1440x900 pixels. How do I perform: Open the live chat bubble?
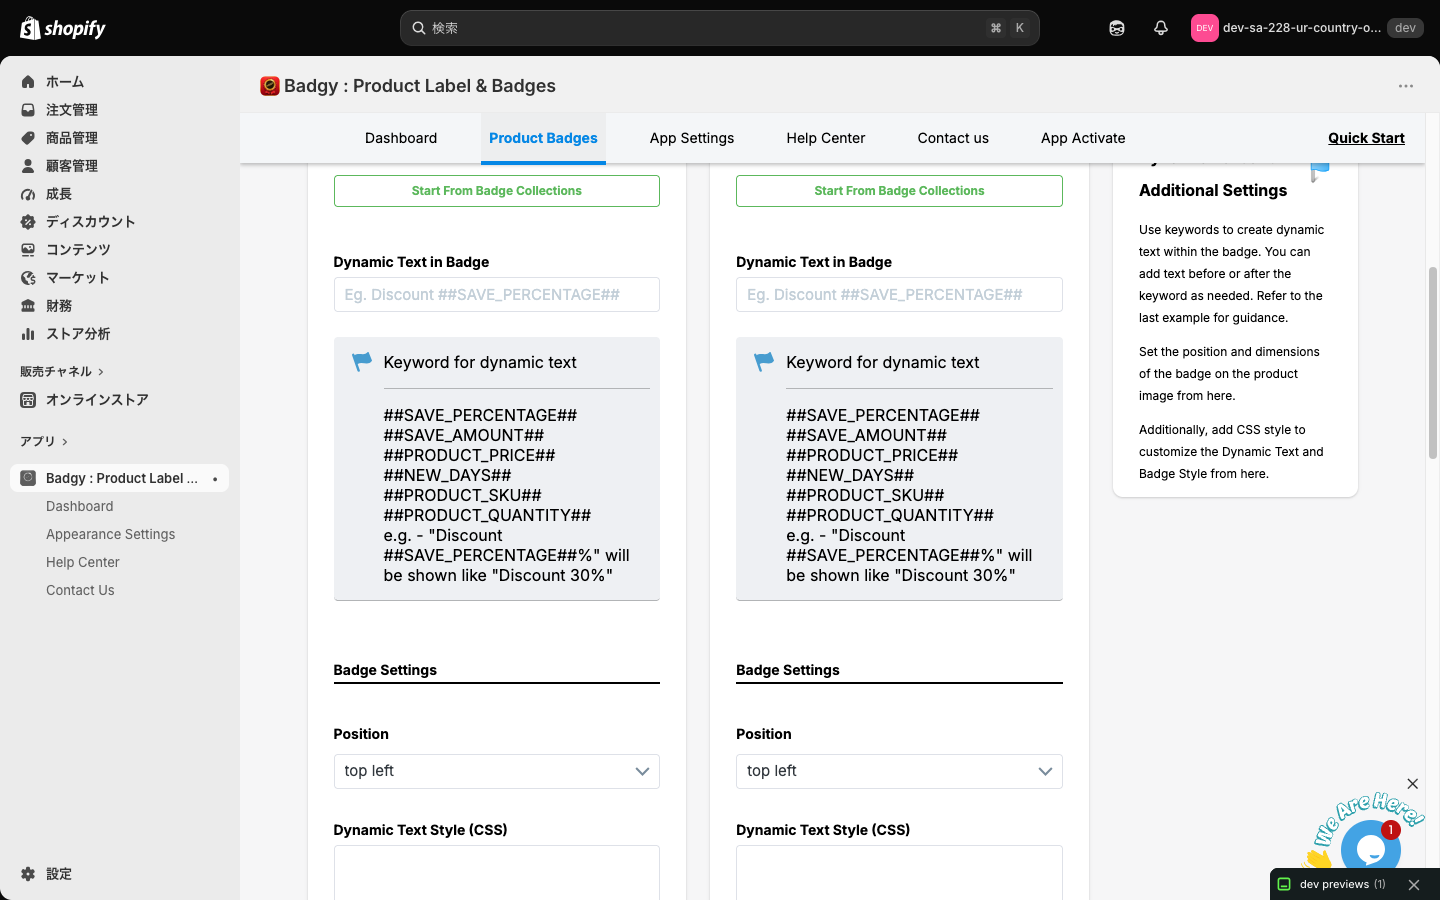[1370, 849]
